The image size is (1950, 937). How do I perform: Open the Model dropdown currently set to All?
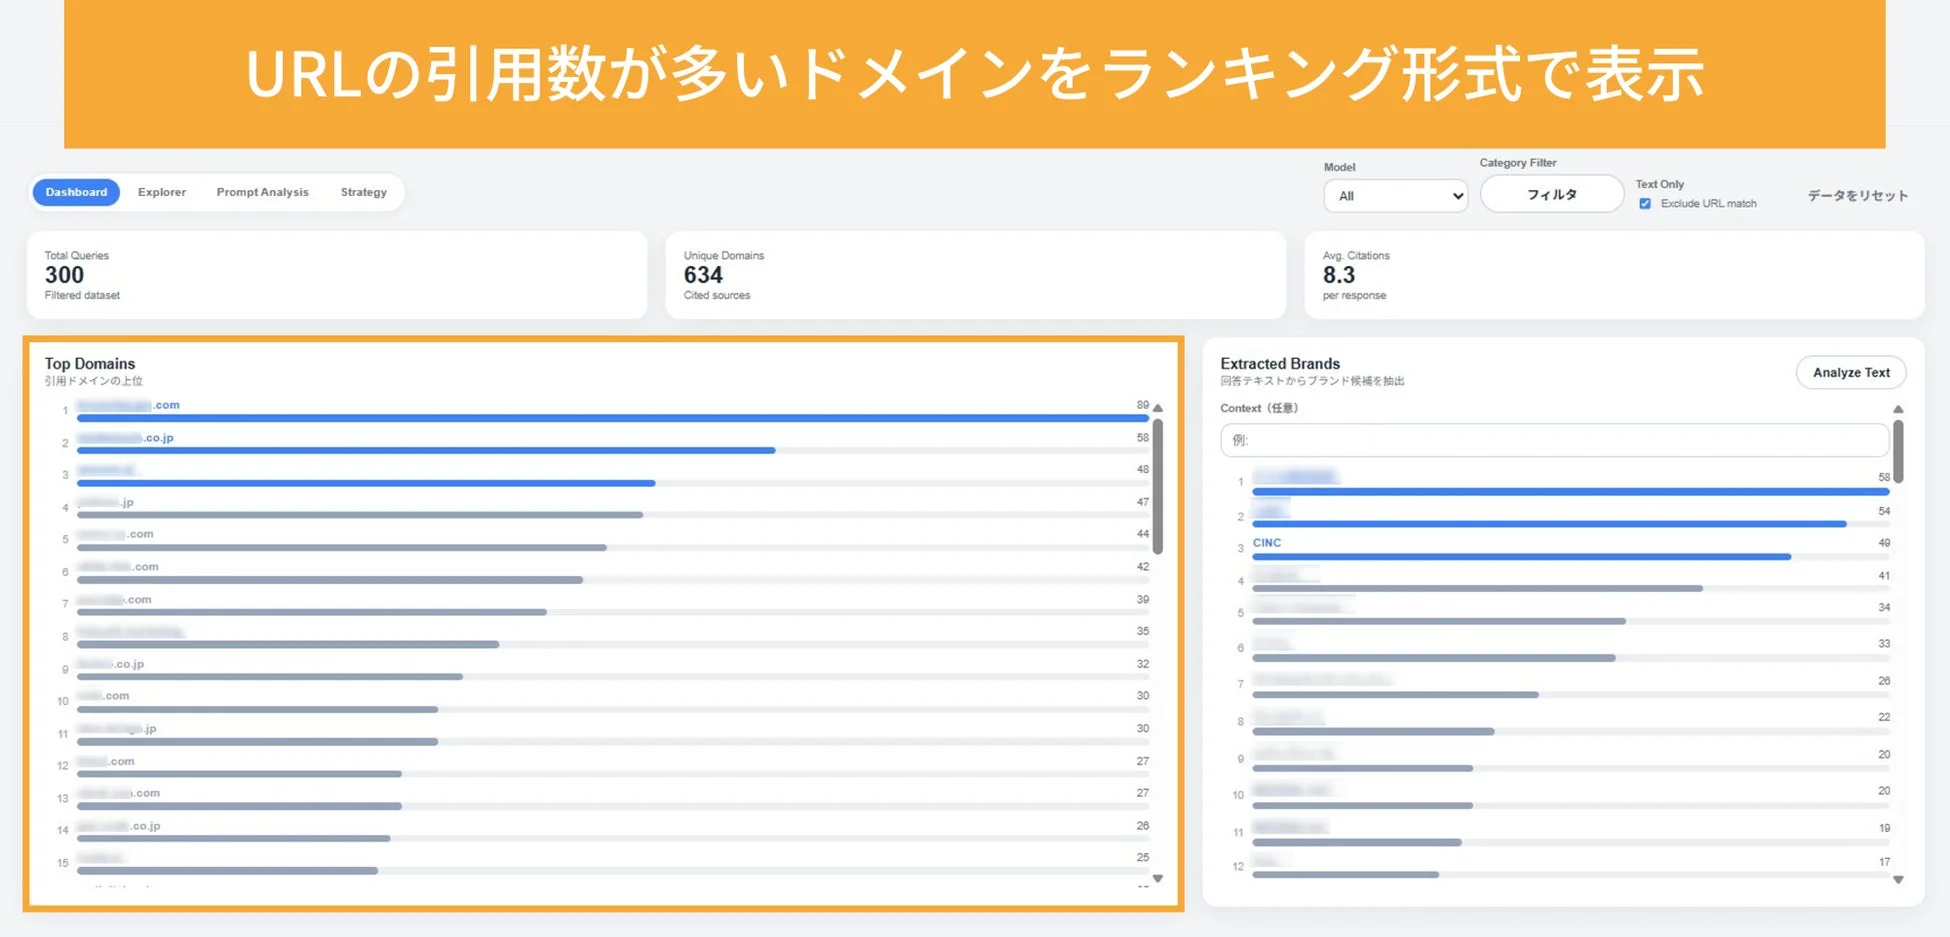(1395, 195)
